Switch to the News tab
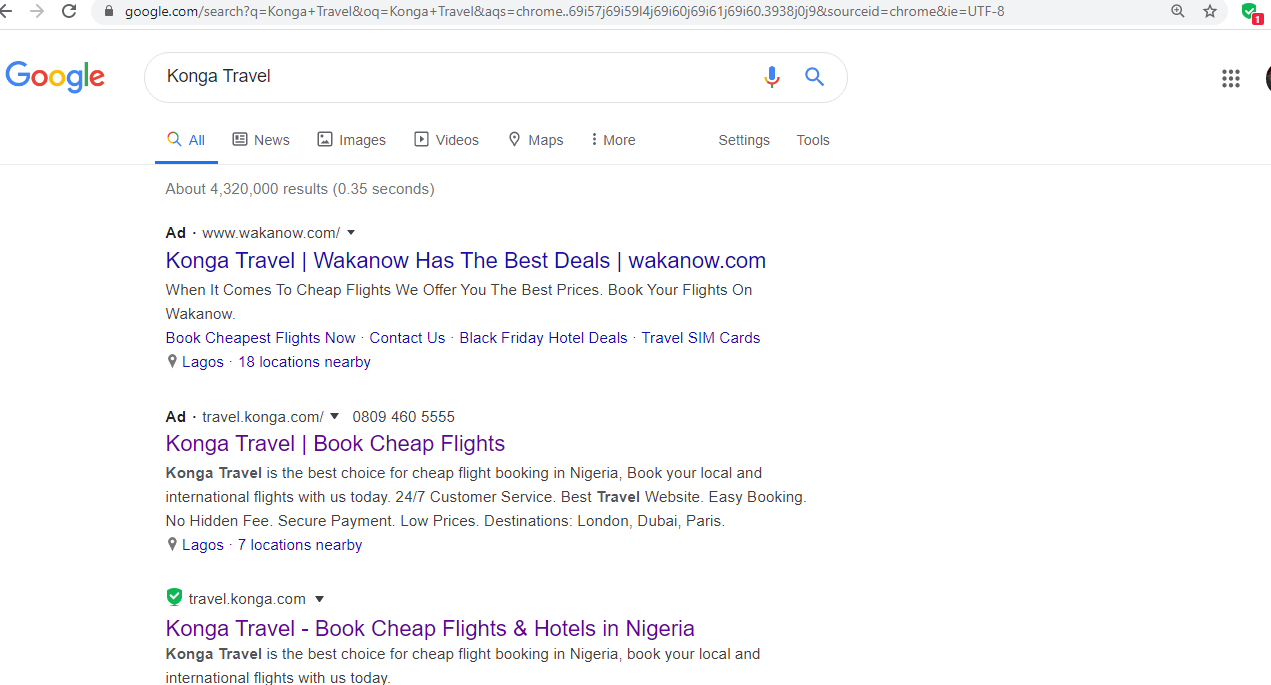Viewport: 1271px width, 685px height. pos(261,140)
